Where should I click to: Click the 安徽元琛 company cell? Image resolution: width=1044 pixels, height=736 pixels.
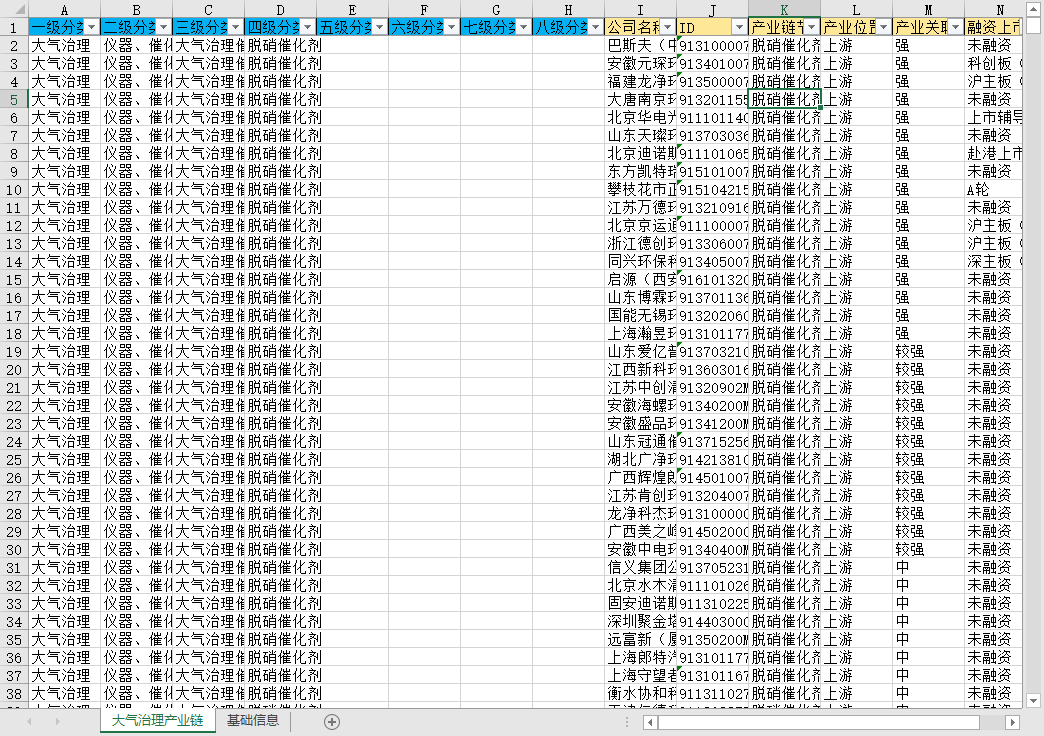(x=641, y=63)
